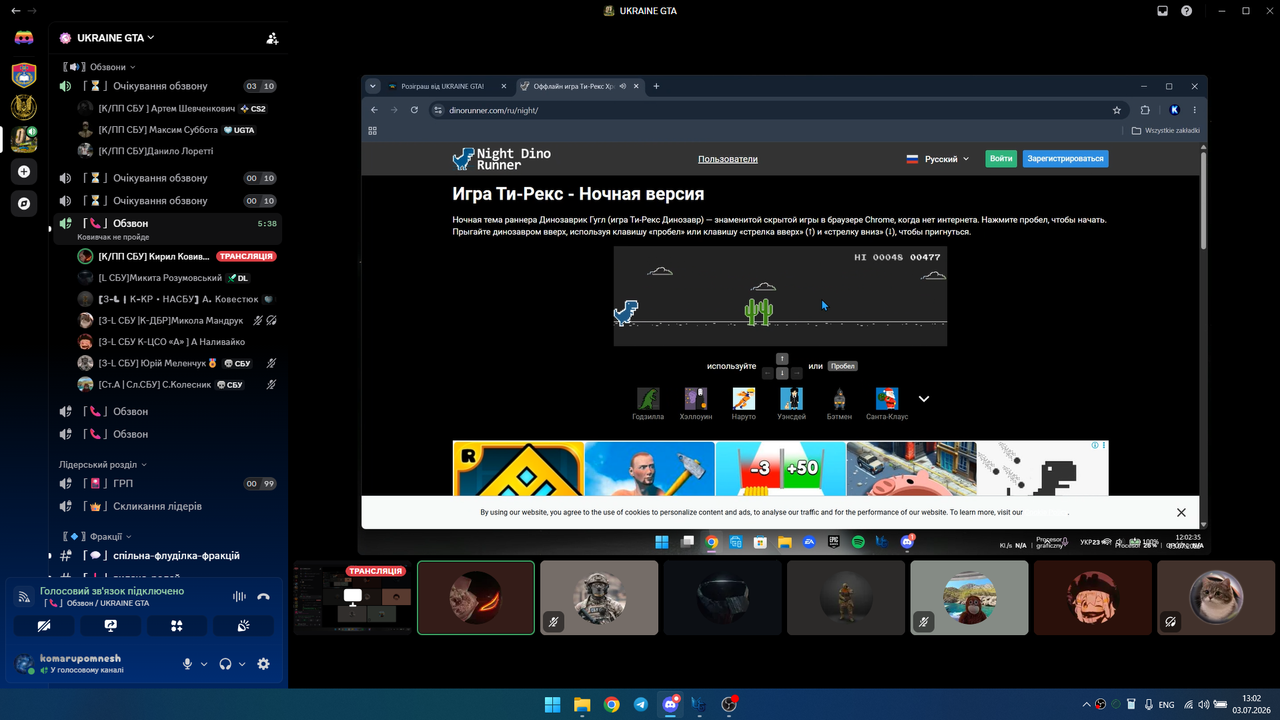Viewport: 1280px width, 720px height.
Task: Open the Discover servers compass icon
Action: pos(24,203)
